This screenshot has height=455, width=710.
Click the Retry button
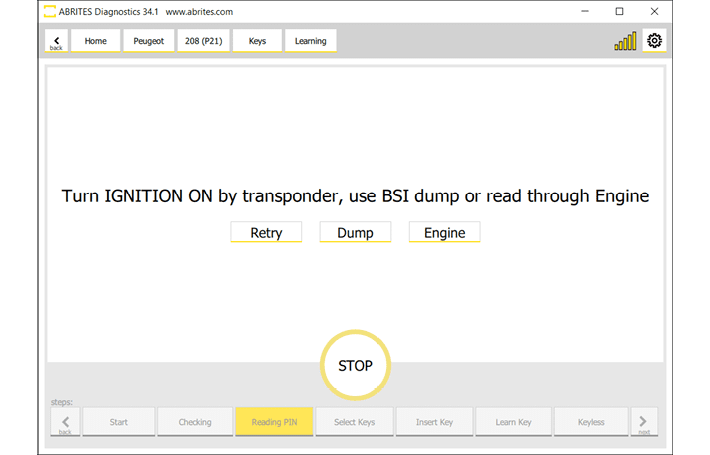click(266, 232)
